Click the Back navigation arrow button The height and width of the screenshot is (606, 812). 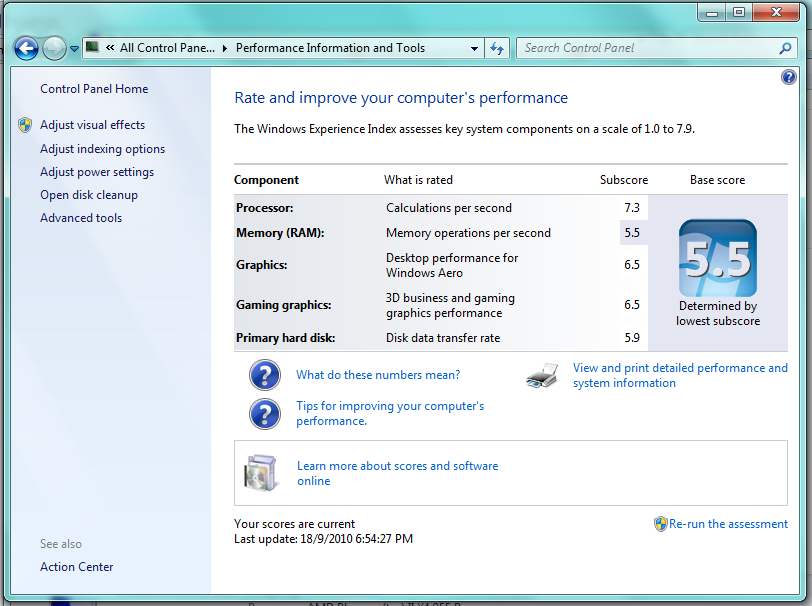click(x=26, y=48)
